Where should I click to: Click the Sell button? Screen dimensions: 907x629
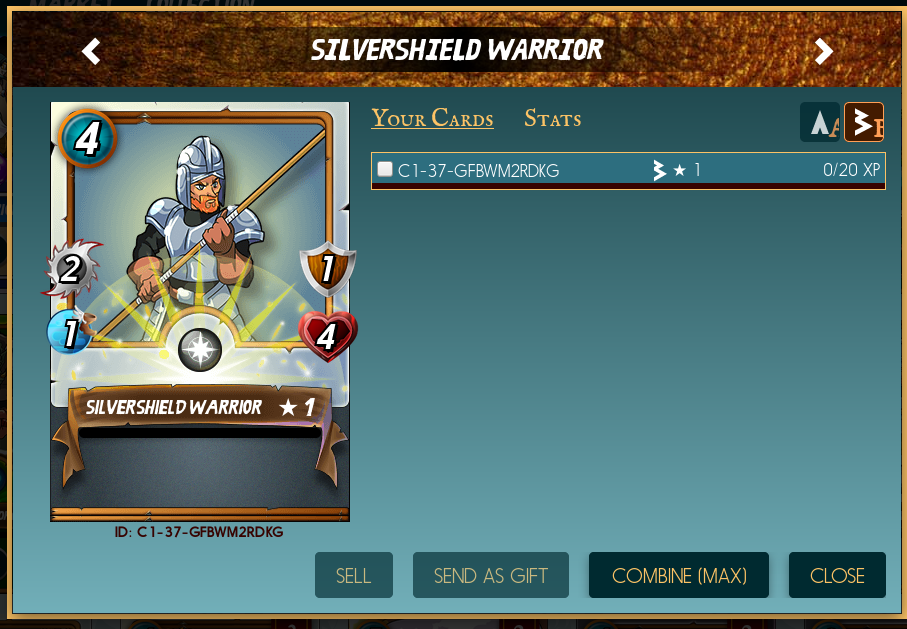click(x=353, y=575)
